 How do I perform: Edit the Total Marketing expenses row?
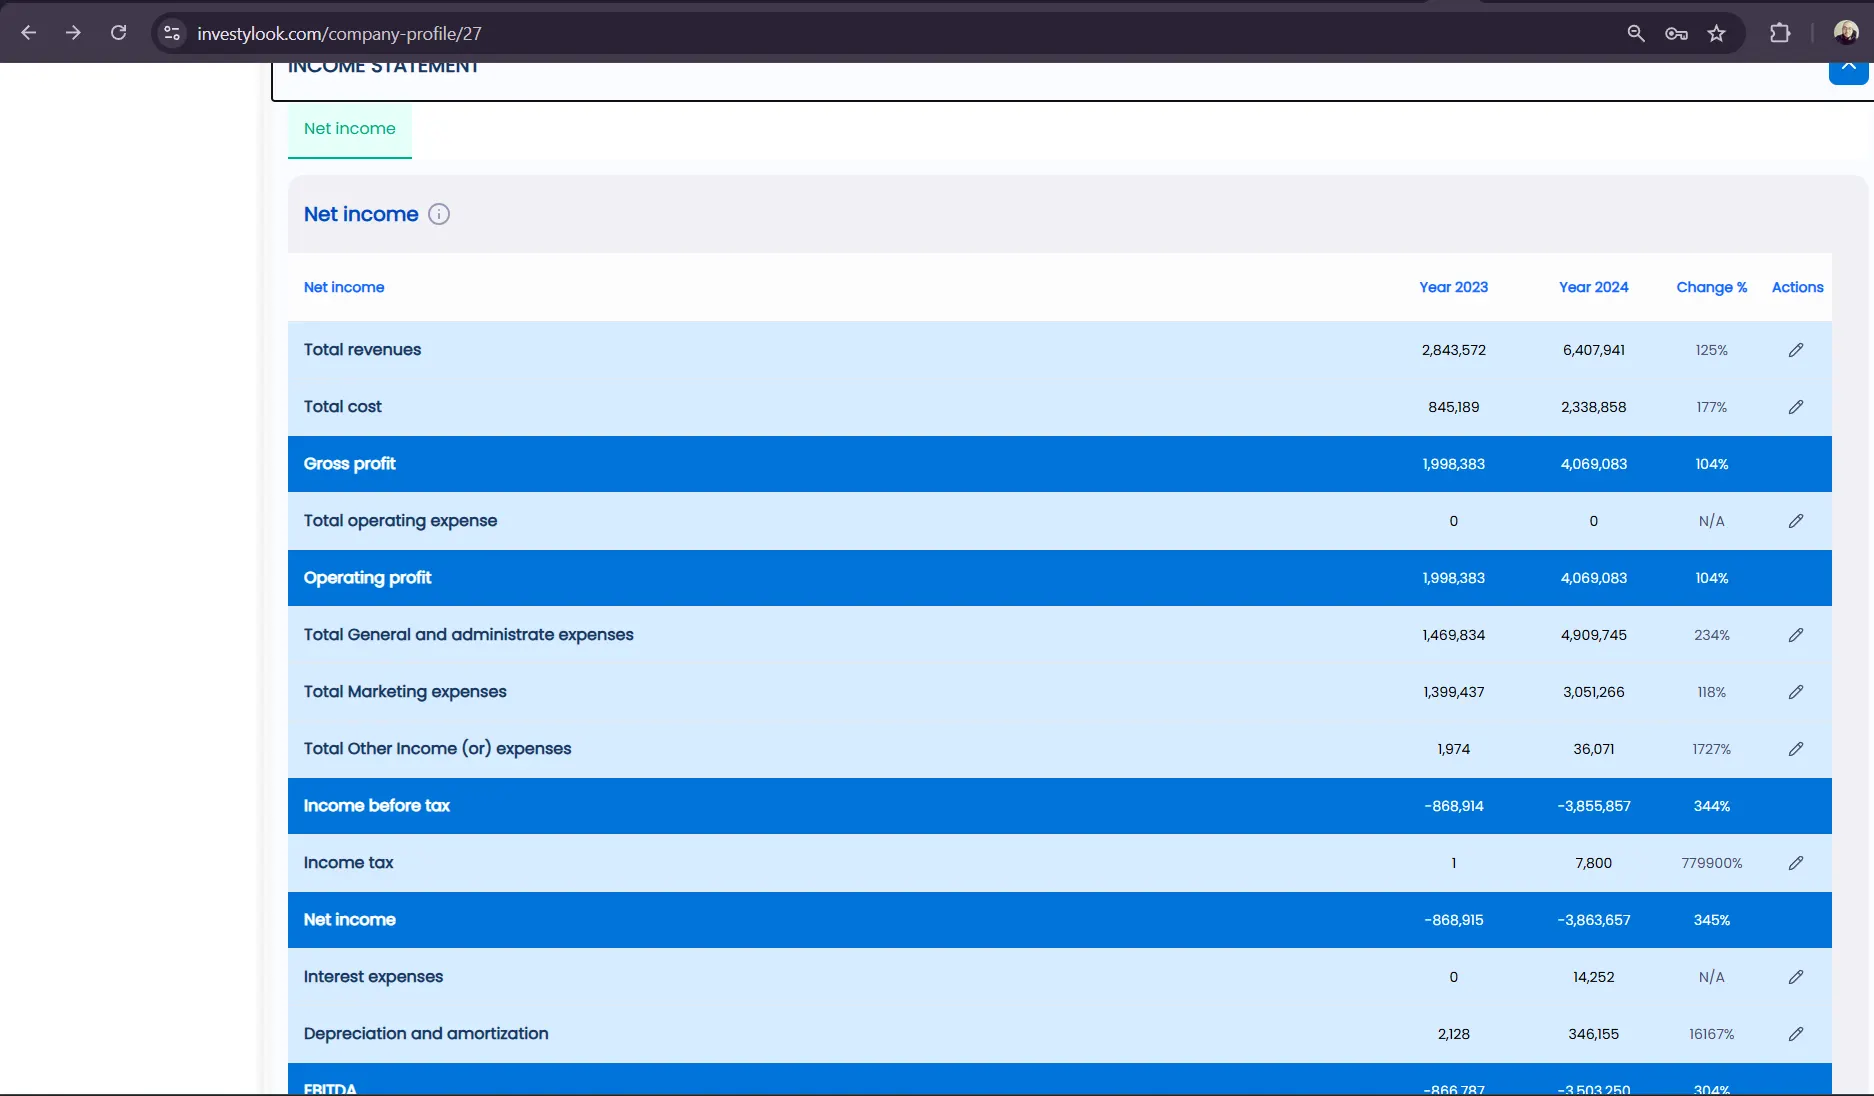(x=1796, y=692)
